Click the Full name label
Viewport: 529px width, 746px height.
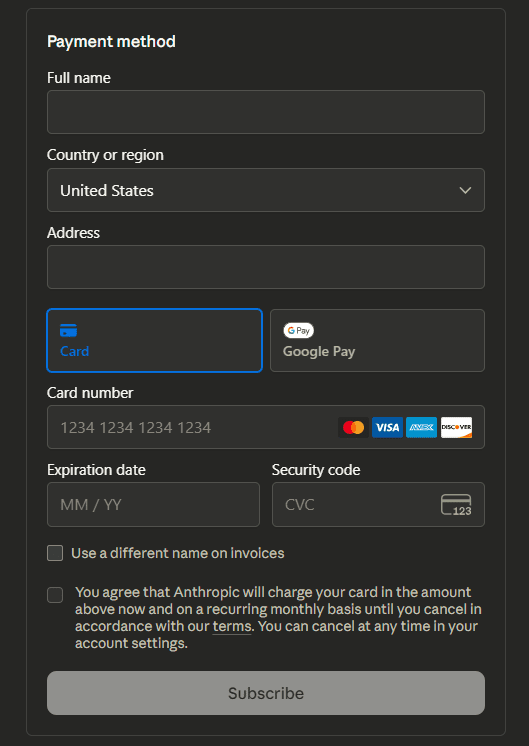(79, 78)
